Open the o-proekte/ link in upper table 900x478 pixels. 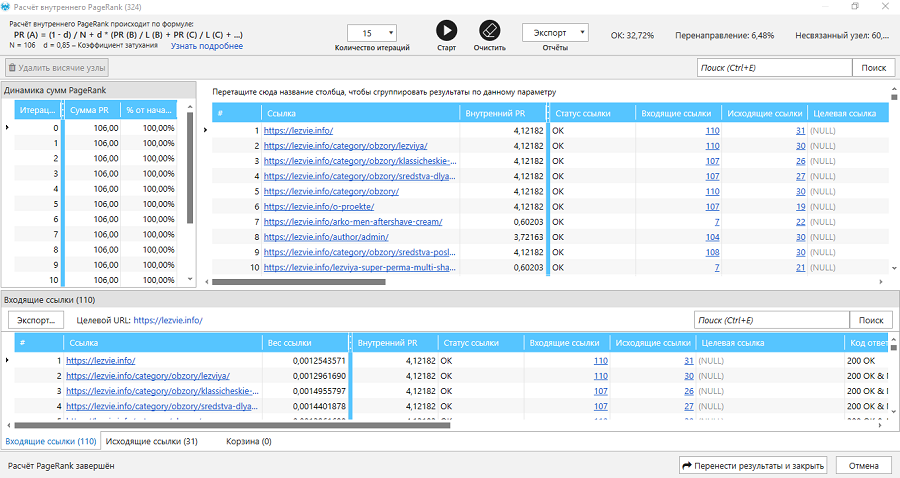click(319, 207)
